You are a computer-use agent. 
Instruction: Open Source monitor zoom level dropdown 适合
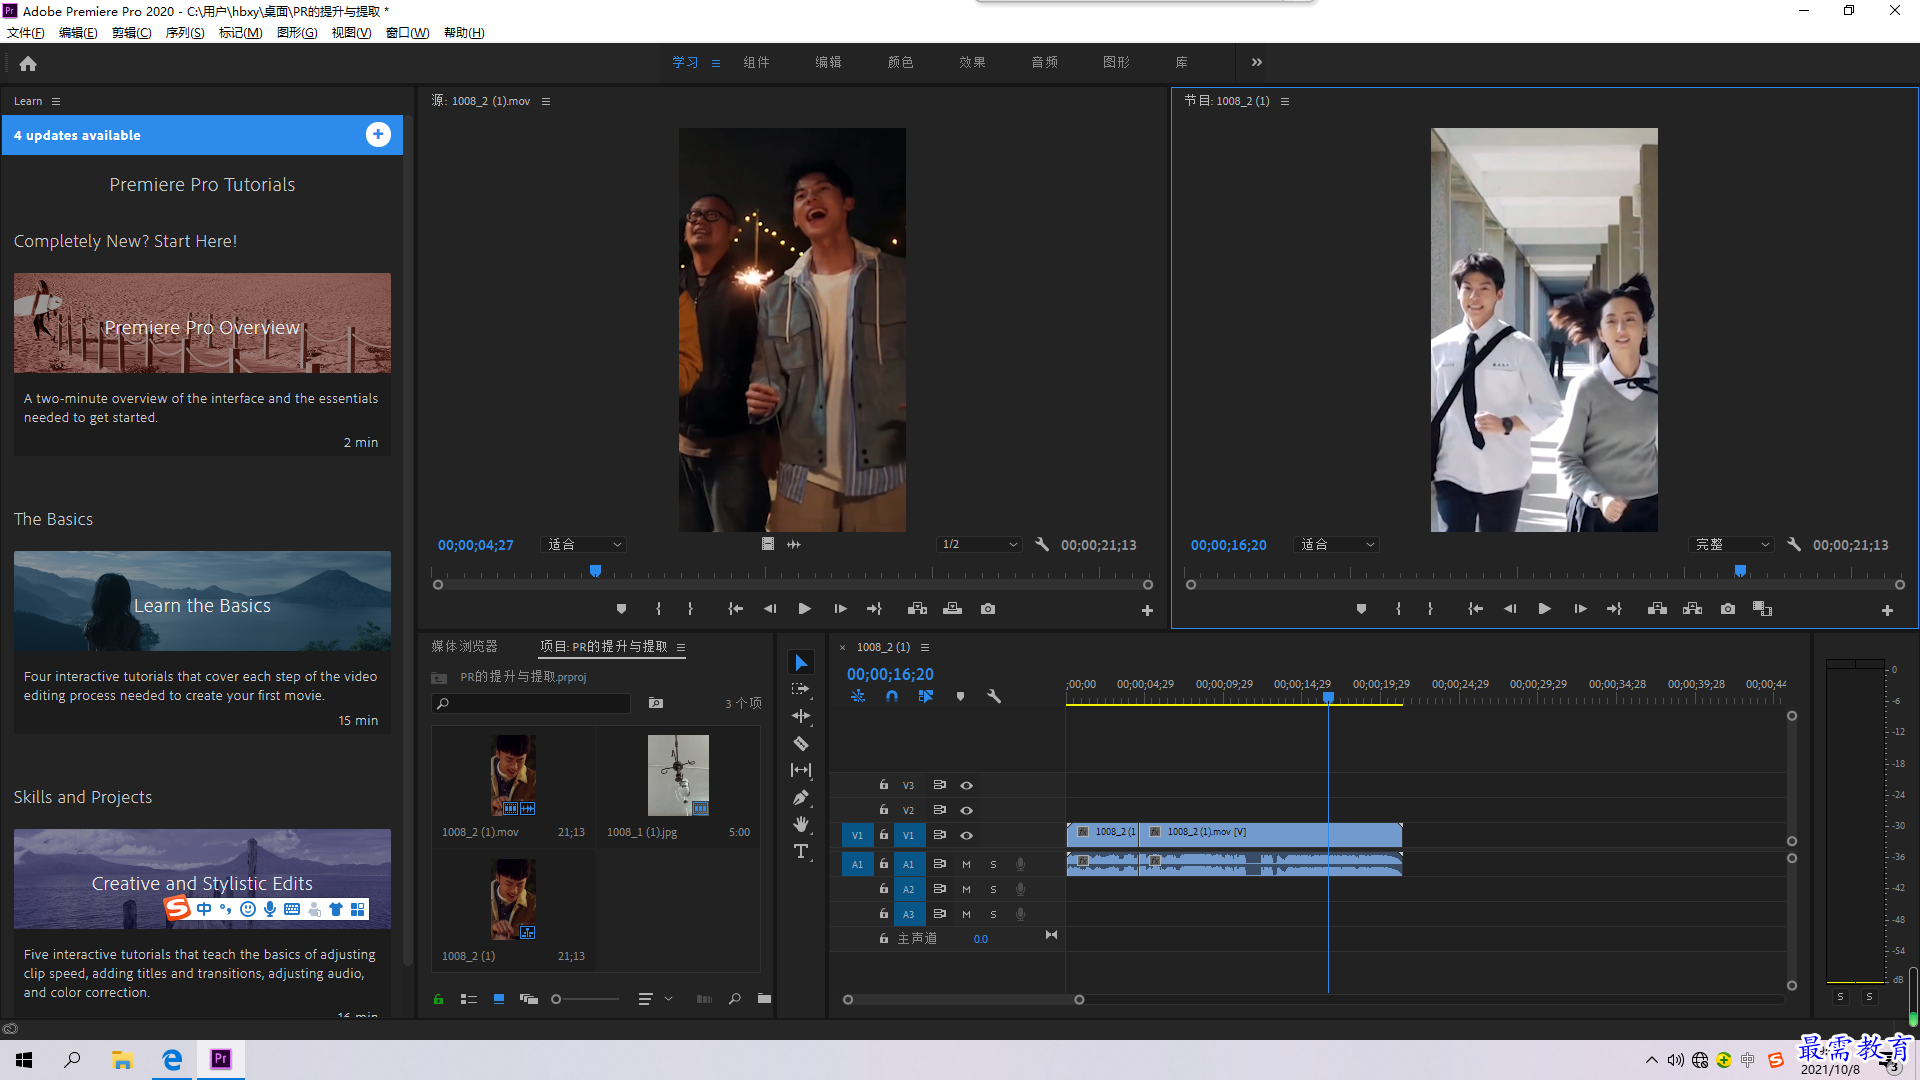[584, 545]
